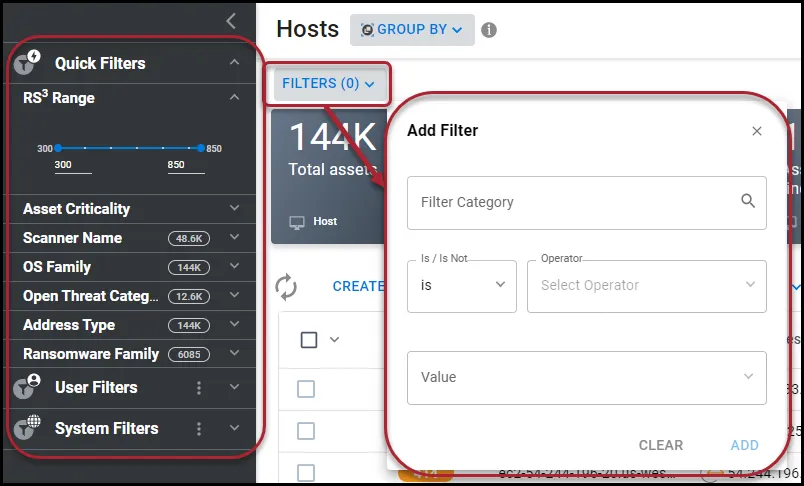The height and width of the screenshot is (486, 804).
Task: Click the Hosts page title
Action: coord(308,29)
